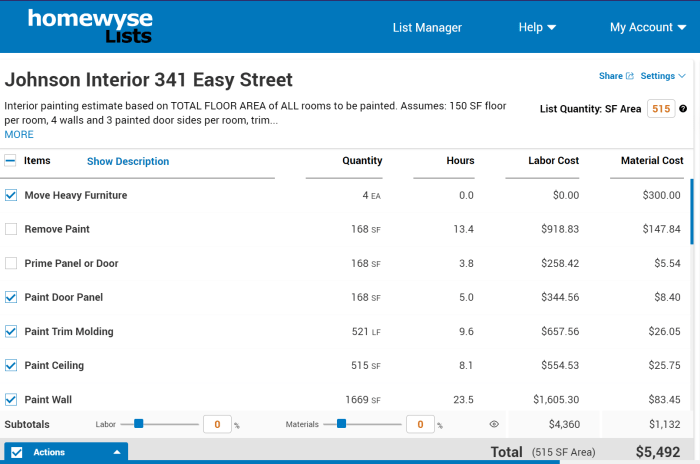Click the Johnson Interior list title
The image size is (700, 464).
pos(149,80)
